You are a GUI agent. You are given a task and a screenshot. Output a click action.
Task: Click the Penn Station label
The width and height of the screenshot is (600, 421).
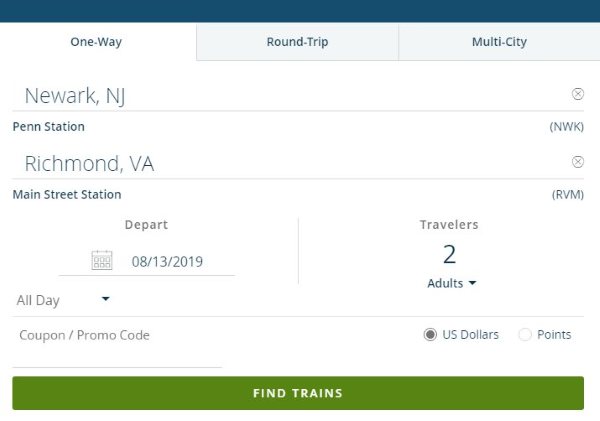tap(48, 127)
